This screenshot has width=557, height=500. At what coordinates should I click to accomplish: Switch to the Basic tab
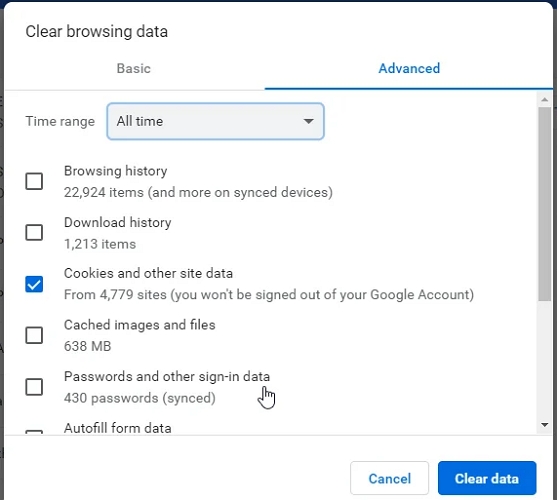(134, 68)
